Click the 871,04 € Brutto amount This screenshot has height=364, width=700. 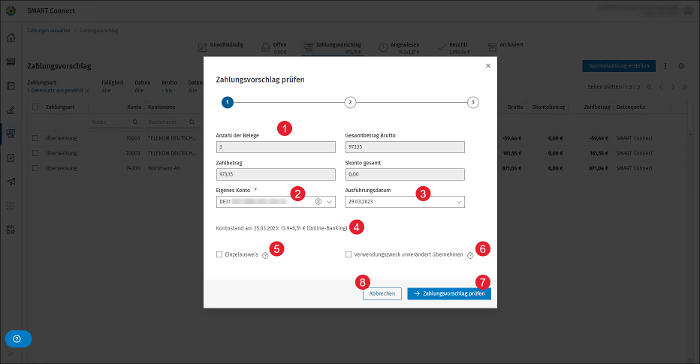pos(512,168)
